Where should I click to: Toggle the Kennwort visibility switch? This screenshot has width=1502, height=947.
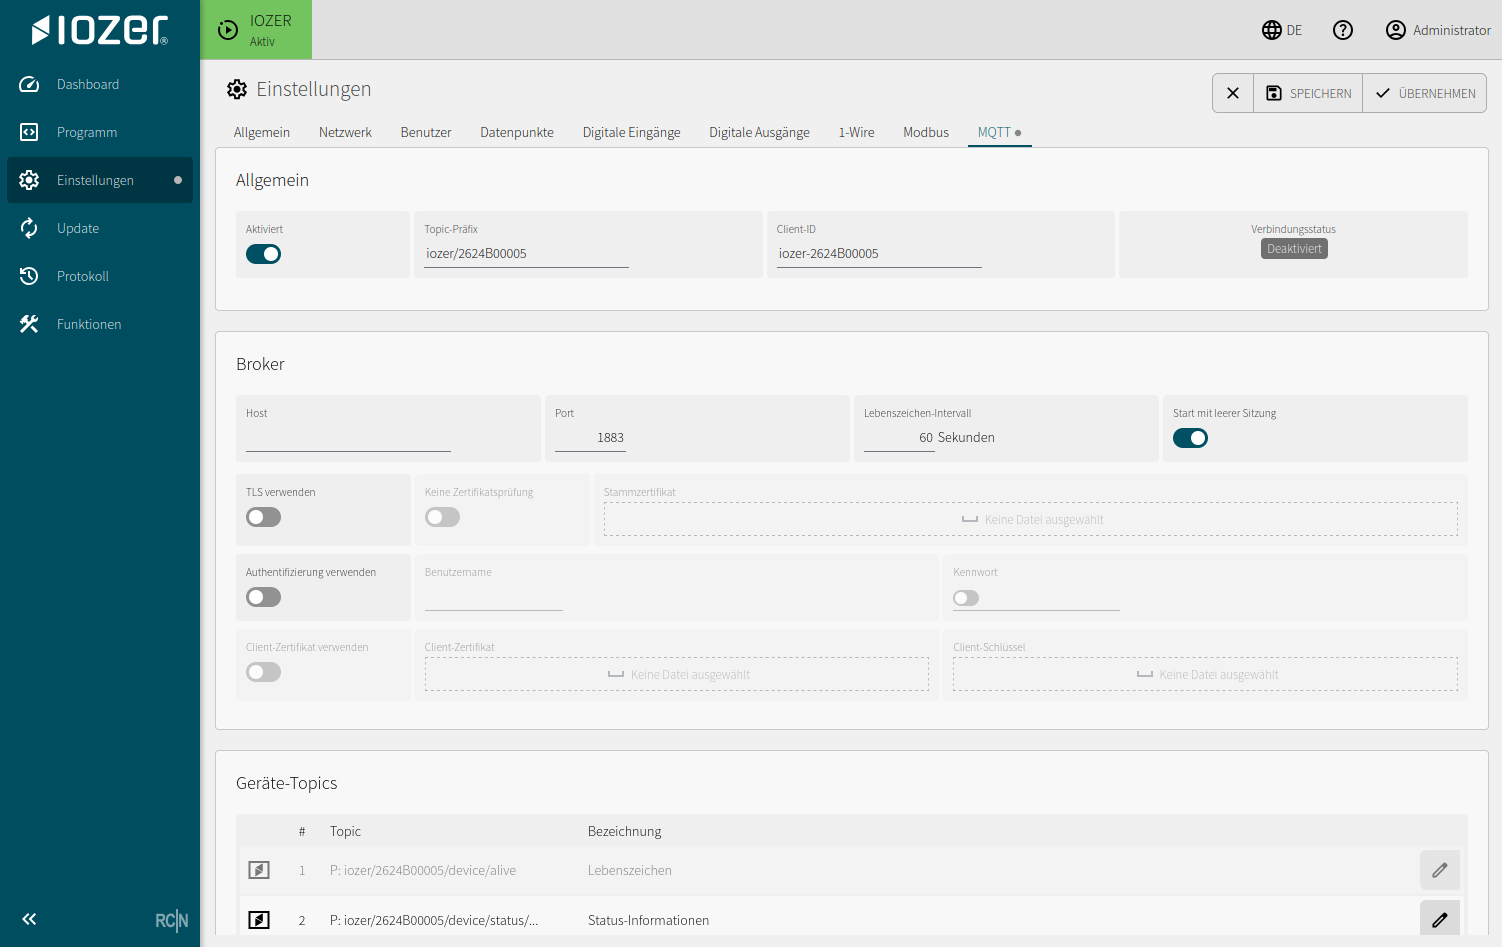[966, 598]
